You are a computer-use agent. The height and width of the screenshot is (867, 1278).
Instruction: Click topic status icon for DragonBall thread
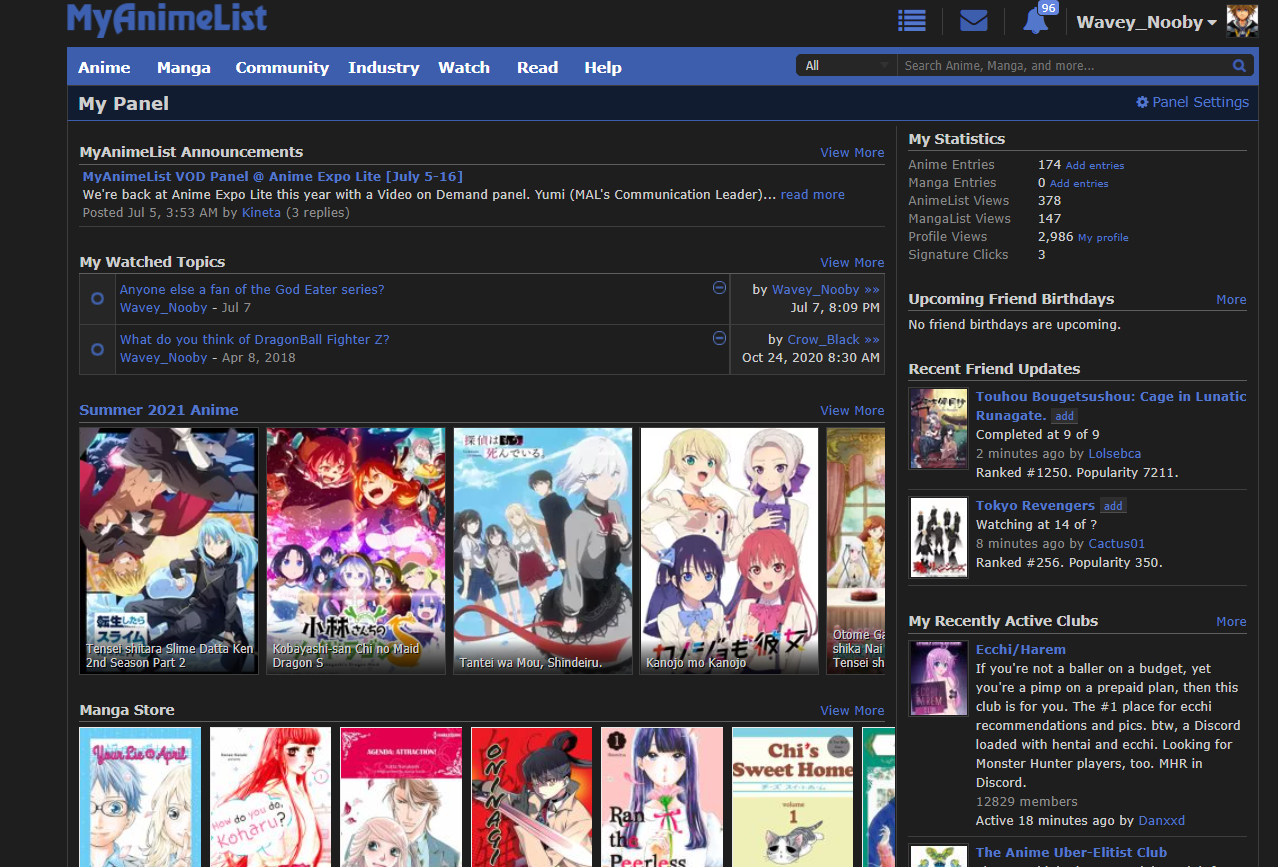(x=97, y=349)
